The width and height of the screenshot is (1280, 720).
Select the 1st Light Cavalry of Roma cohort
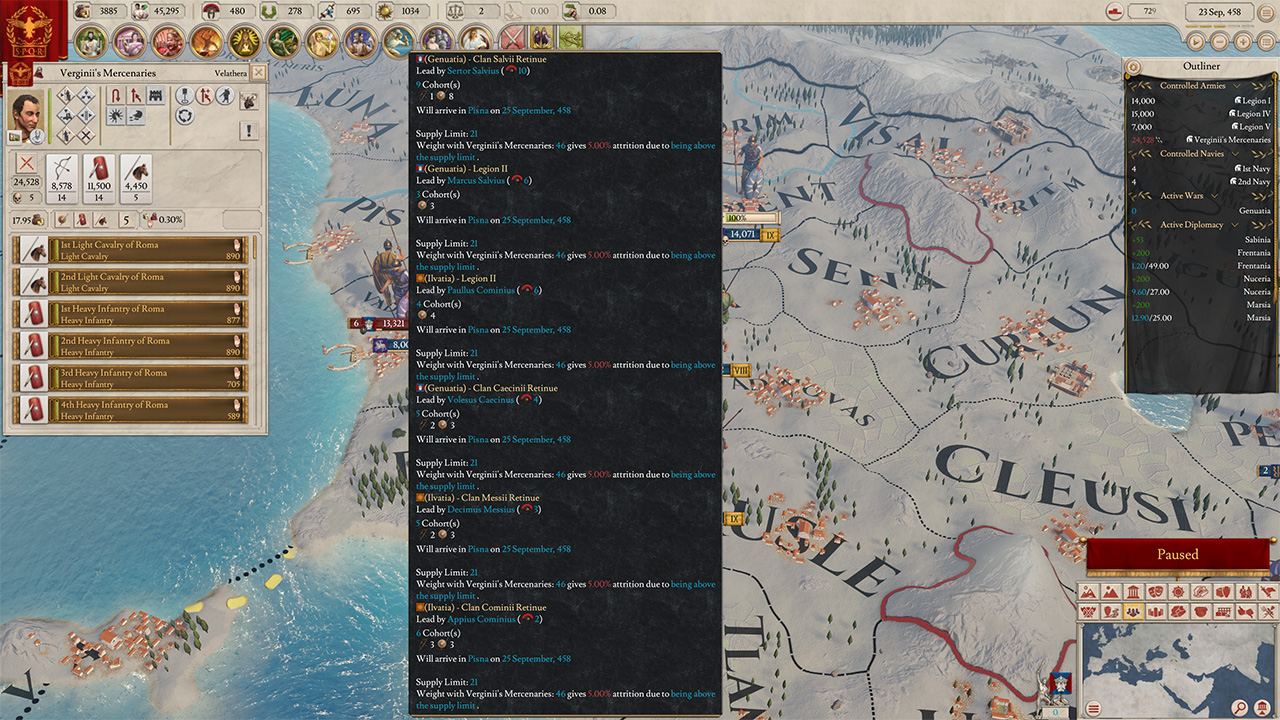point(132,250)
